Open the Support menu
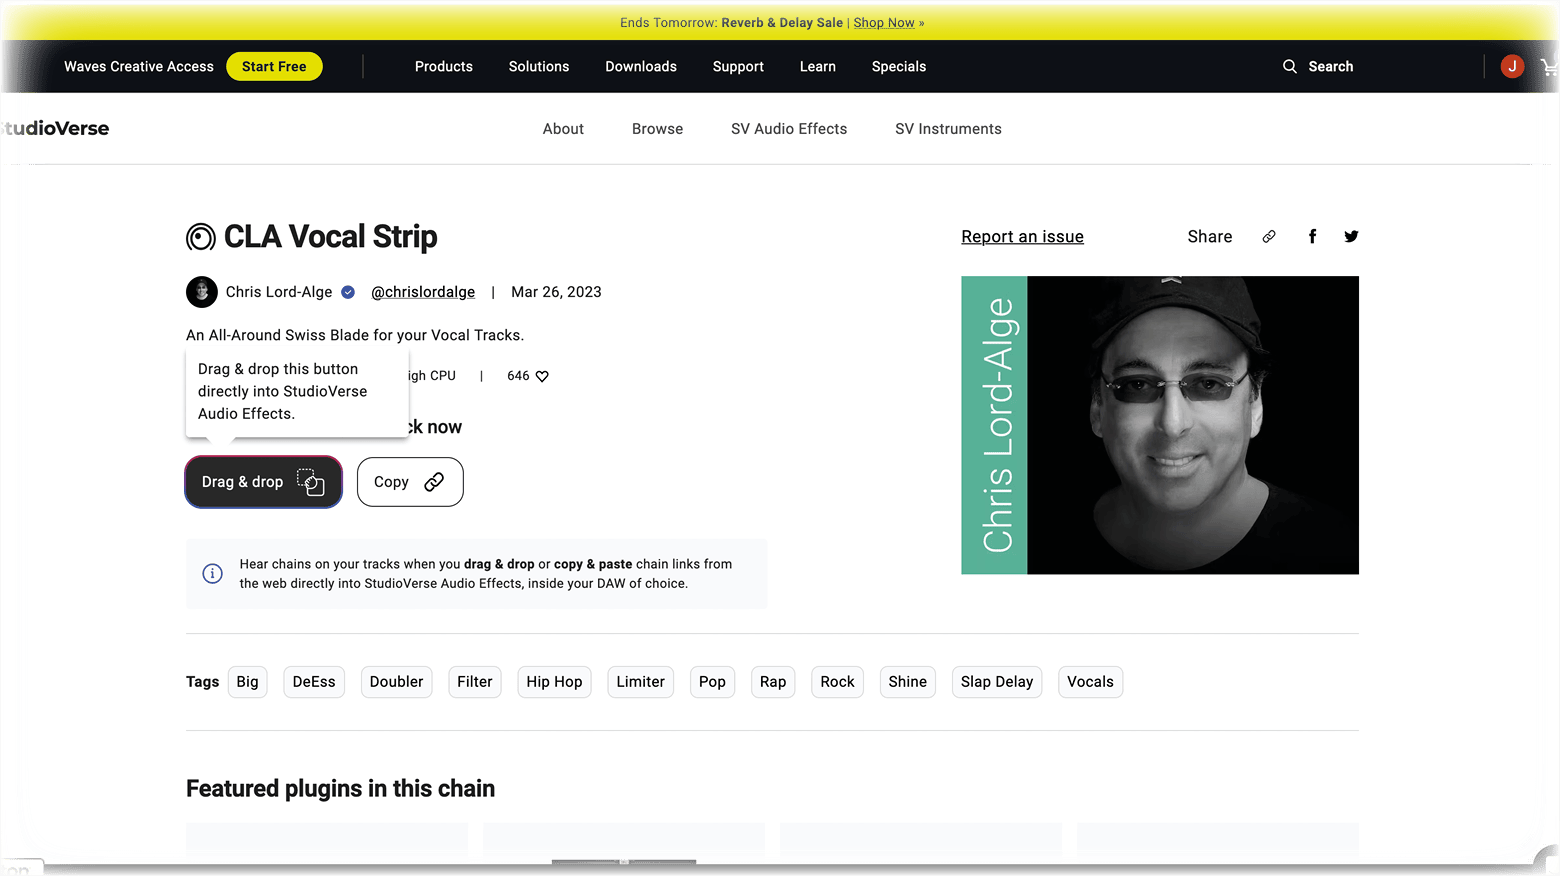 coord(738,67)
